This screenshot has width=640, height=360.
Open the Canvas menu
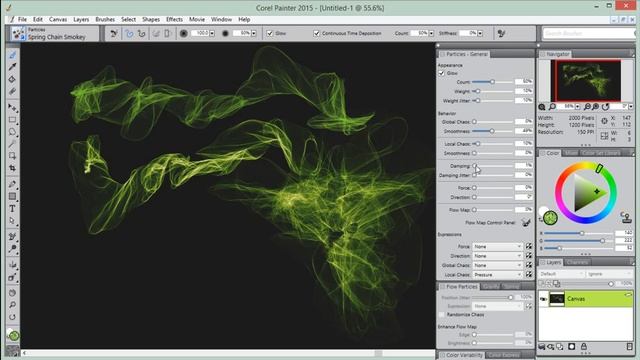pyautogui.click(x=58, y=19)
